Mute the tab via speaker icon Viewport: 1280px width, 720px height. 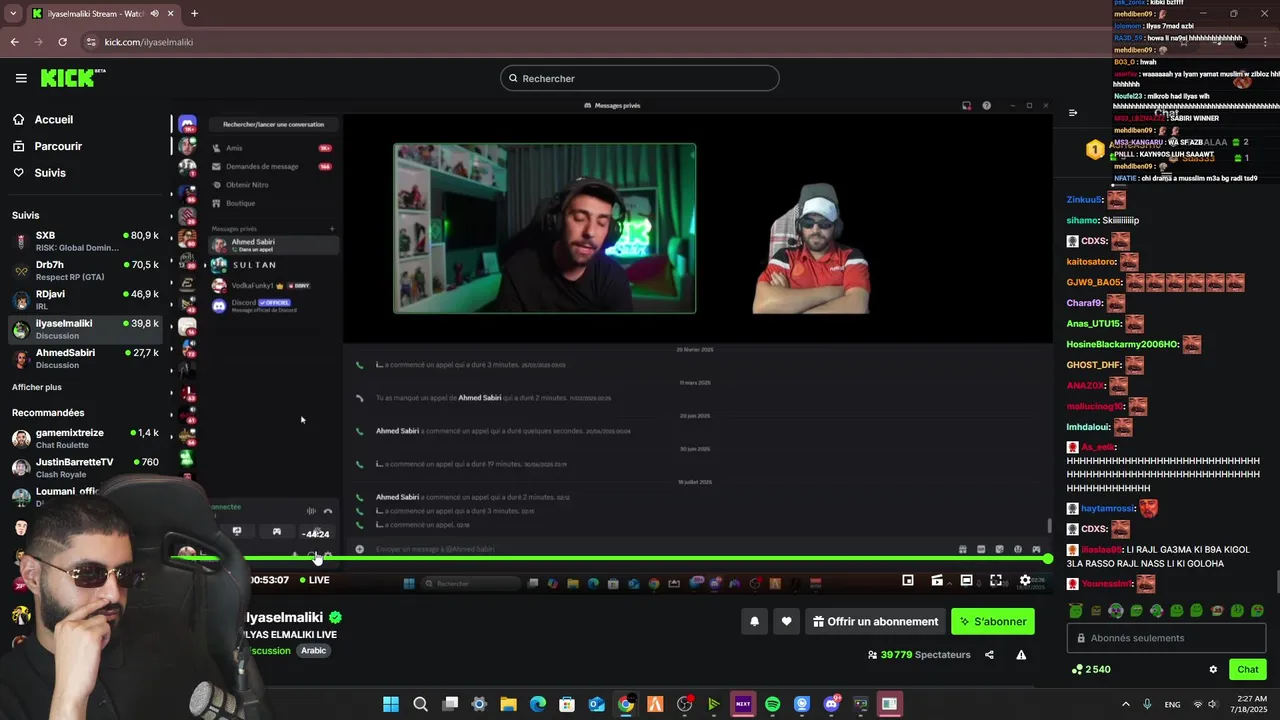(x=154, y=13)
